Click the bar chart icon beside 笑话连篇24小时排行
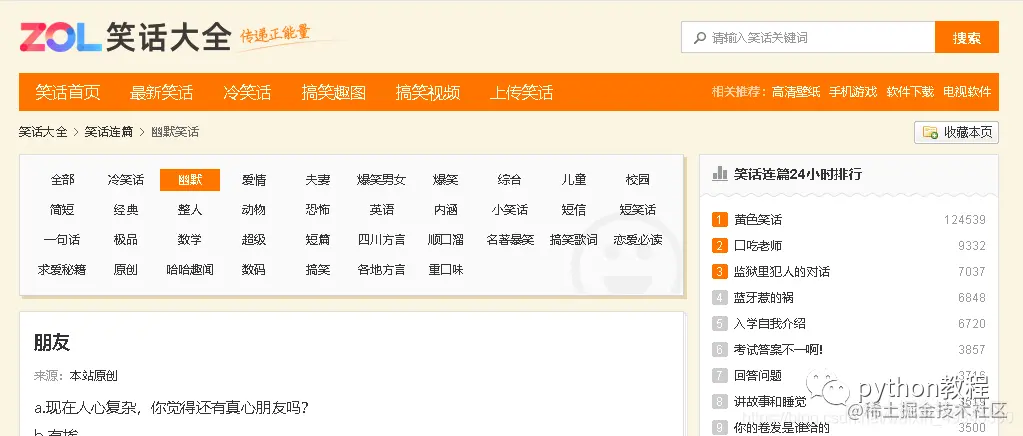Viewport: 1023px width, 436px height. (720, 174)
